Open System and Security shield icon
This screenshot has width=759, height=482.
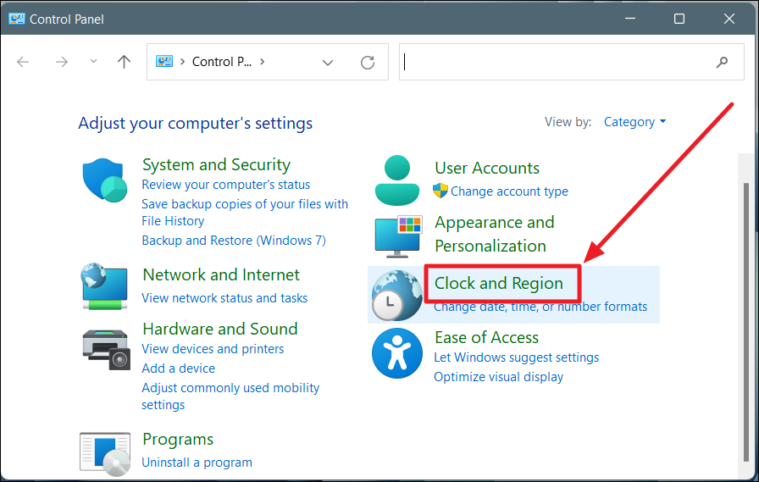(105, 181)
